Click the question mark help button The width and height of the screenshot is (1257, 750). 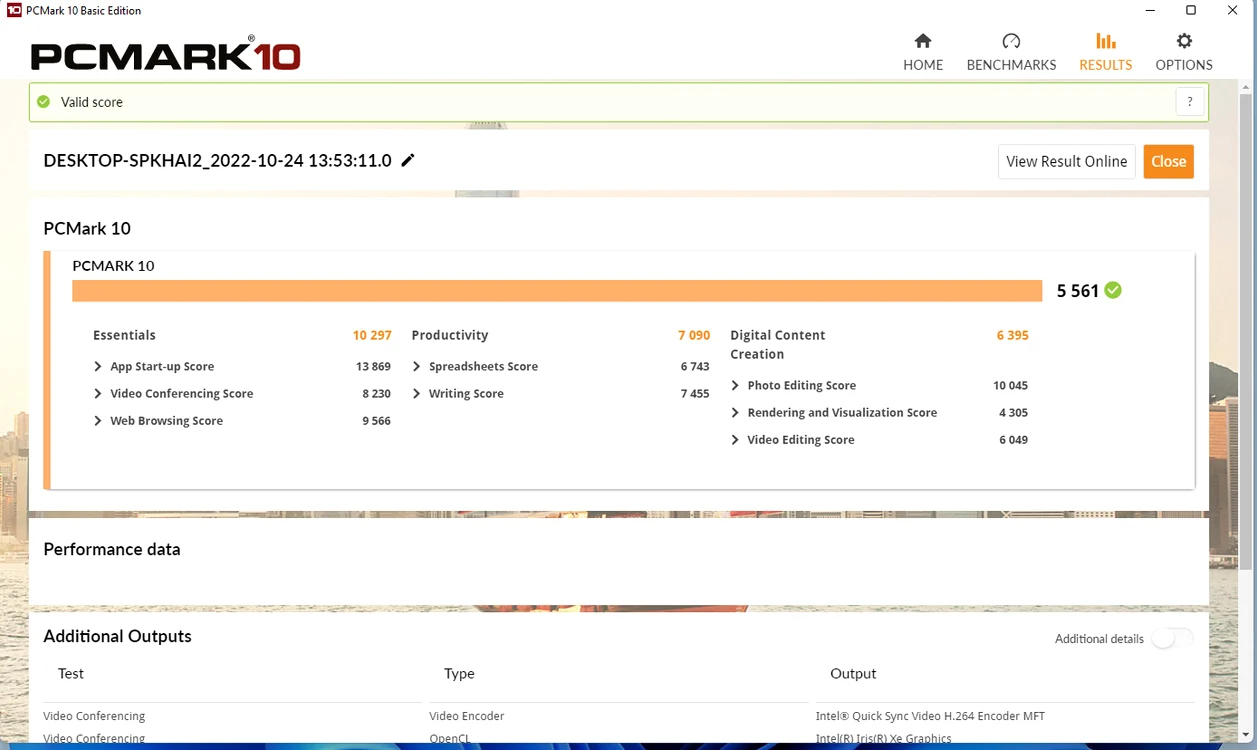coord(1190,102)
